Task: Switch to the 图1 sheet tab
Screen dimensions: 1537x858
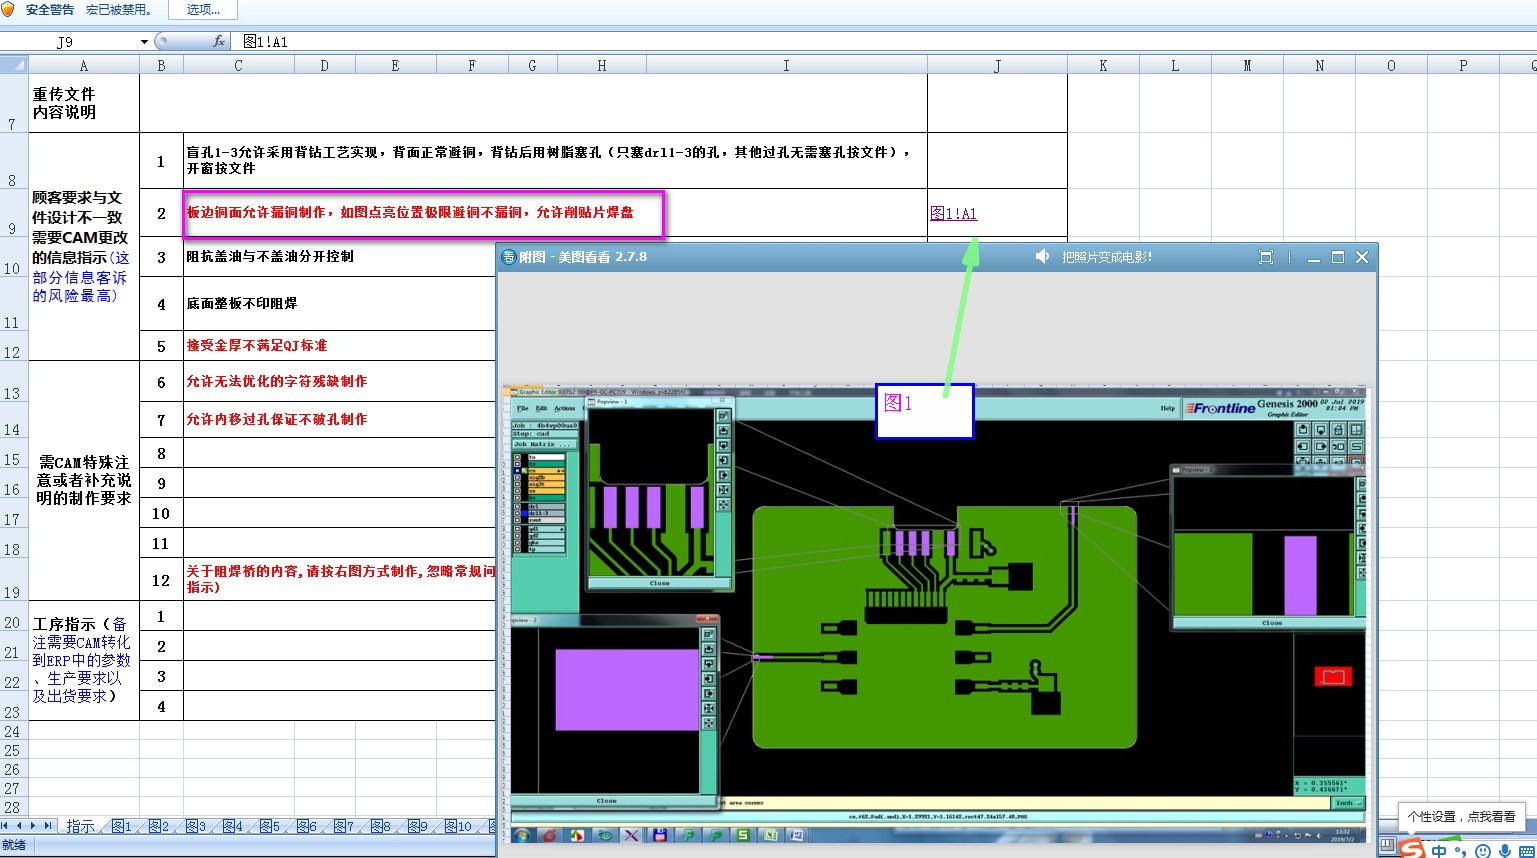Action: pyautogui.click(x=122, y=826)
